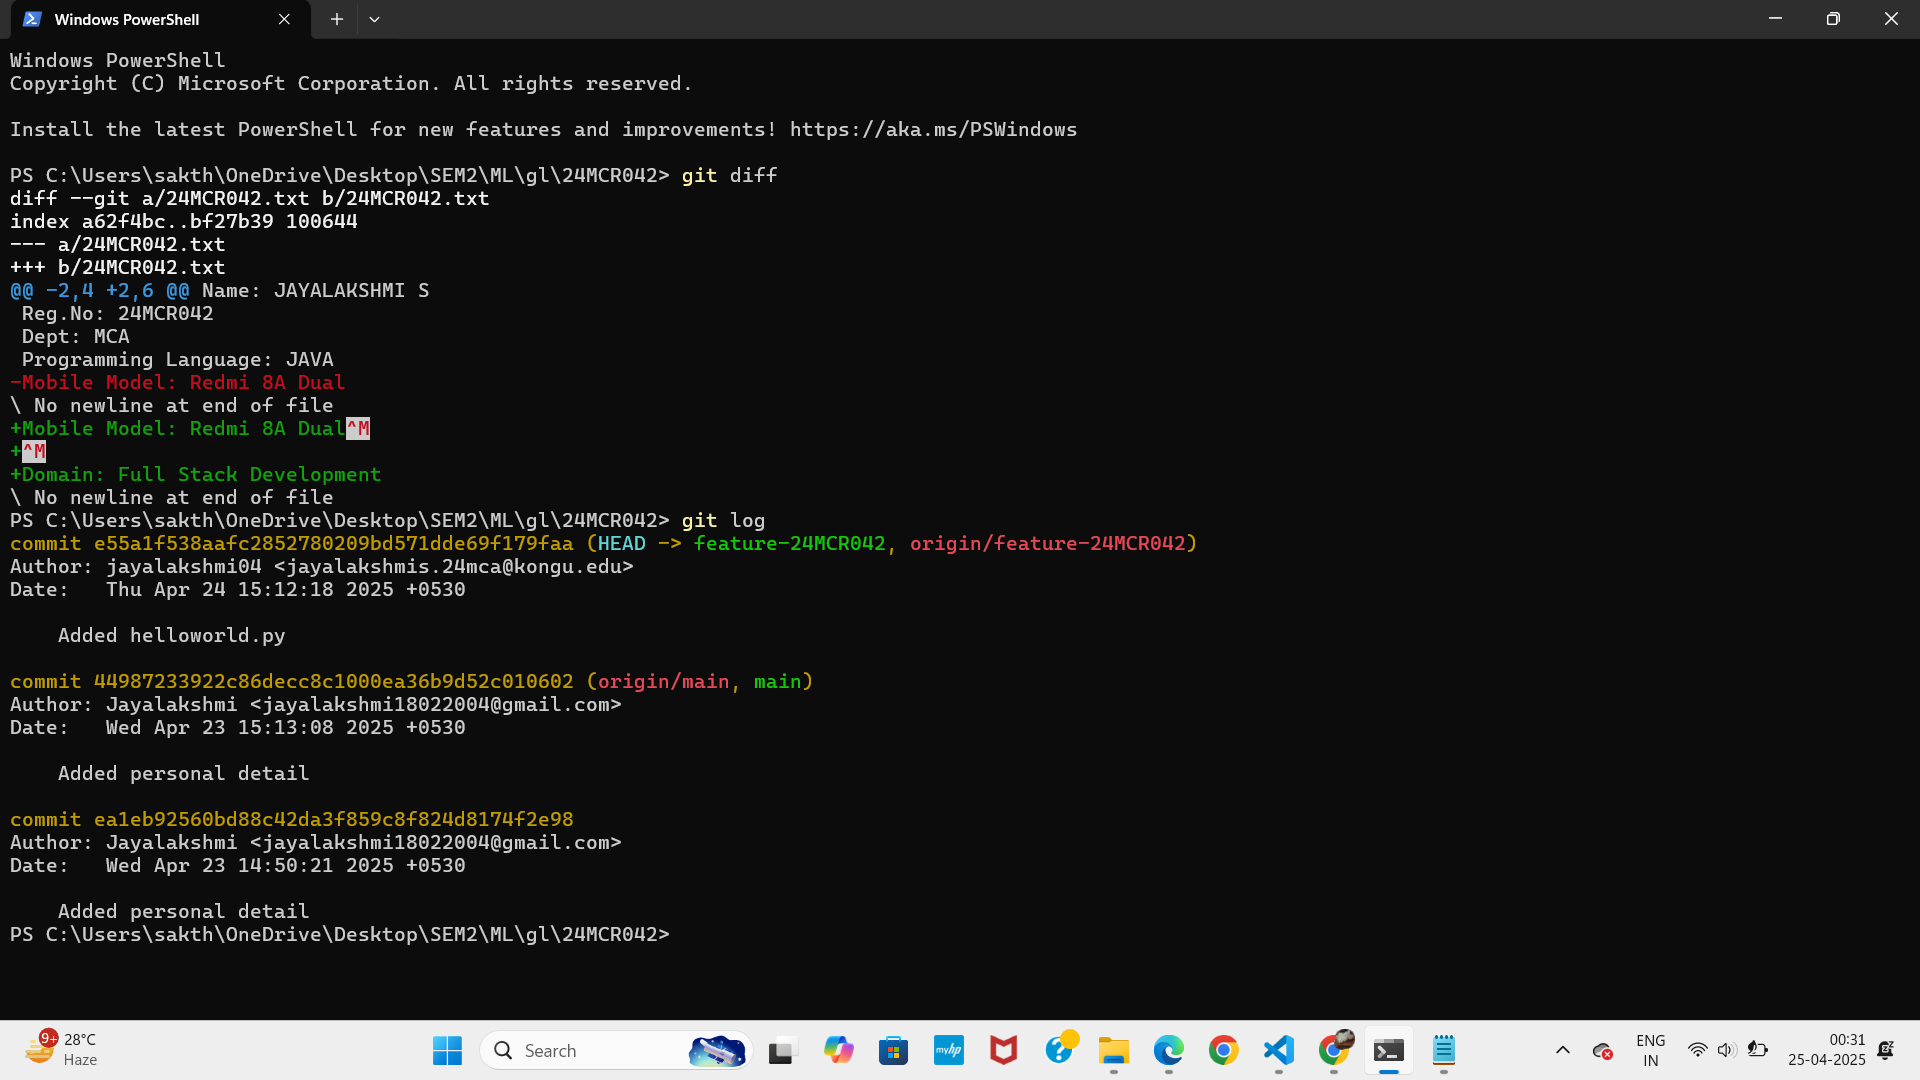Screen dimensions: 1920x1080
Task: Click the hunk header '@@ -2,4 +2,6 @@'
Action: [x=100, y=290]
